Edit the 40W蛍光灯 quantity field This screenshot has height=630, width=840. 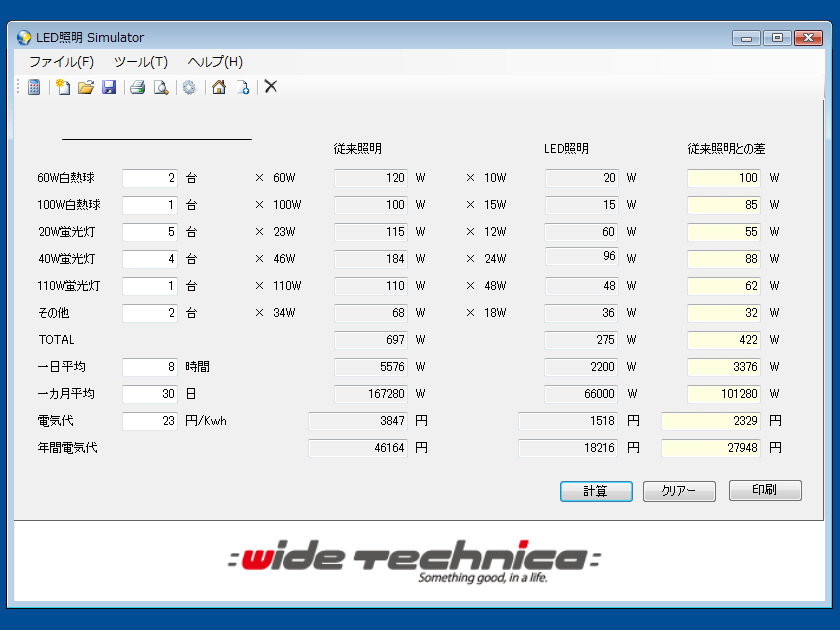click(150, 259)
